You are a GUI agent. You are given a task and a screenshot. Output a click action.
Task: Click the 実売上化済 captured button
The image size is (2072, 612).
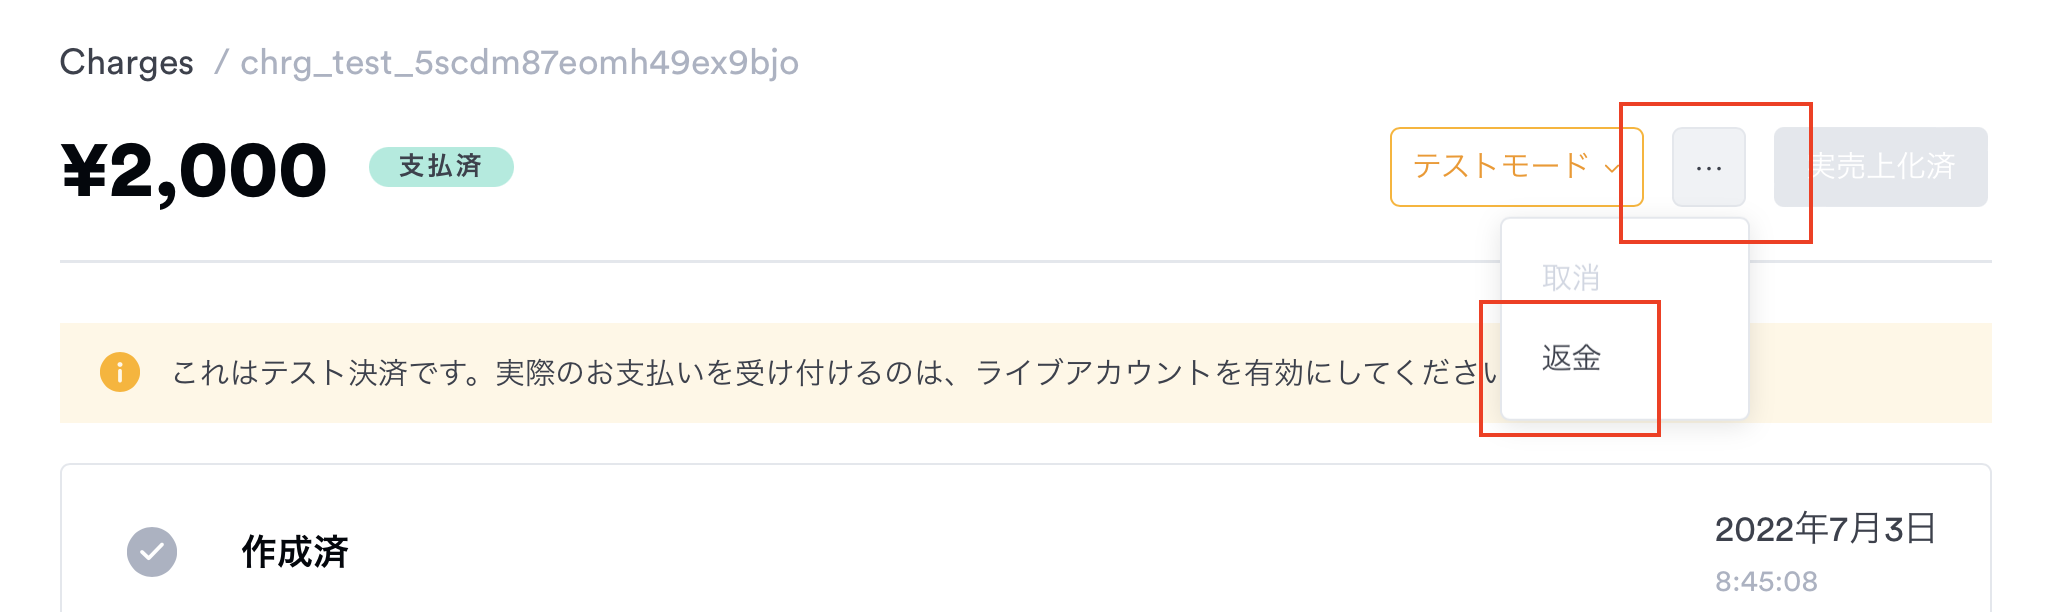tap(1880, 167)
